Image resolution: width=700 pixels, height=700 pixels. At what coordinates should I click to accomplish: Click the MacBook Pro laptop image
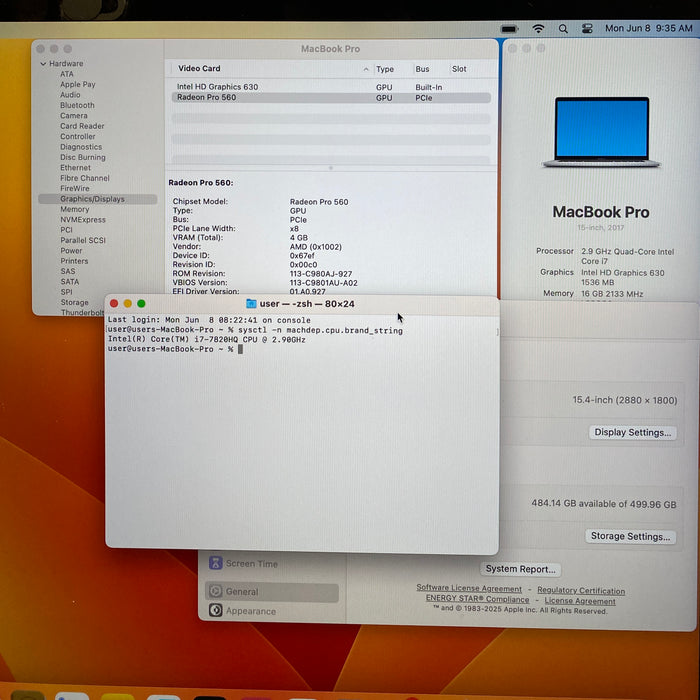(x=601, y=133)
